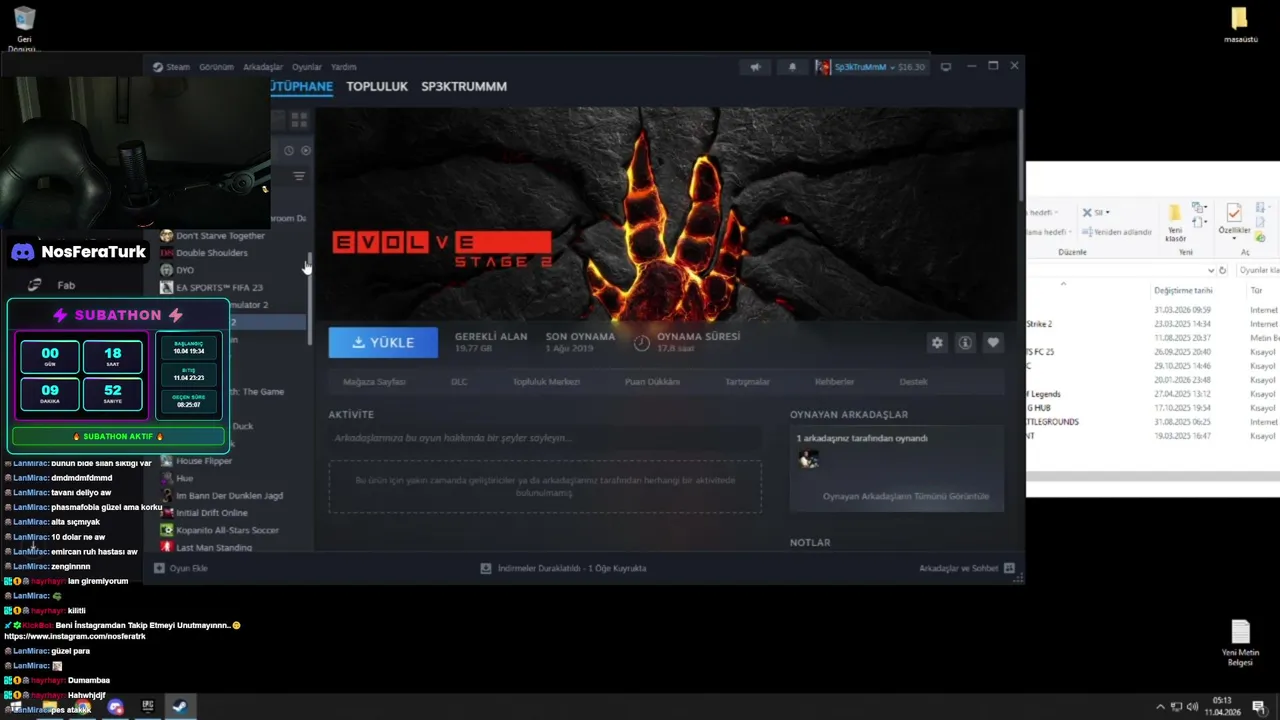Screen dimensions: 1280x720
Task: Select the Explorer row dated 27.04.2025 13:12
Action: [1153, 394]
